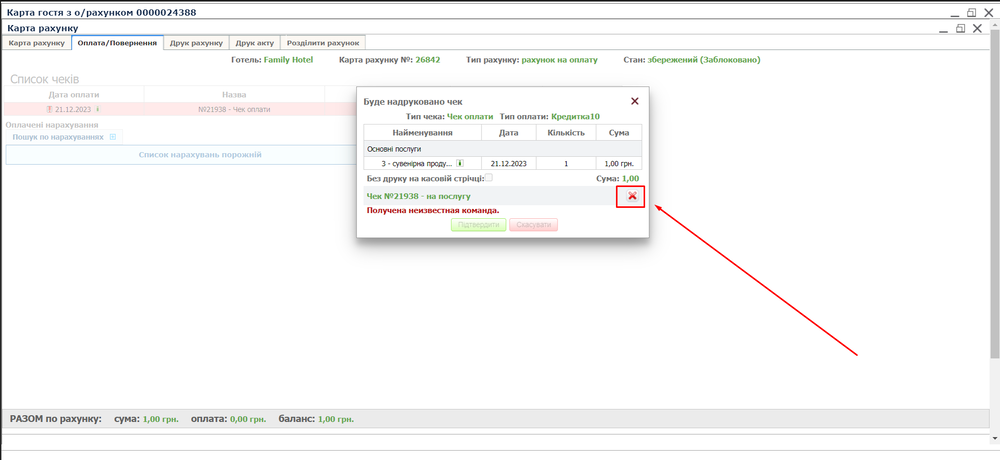Open the 'Друк акту' tab
1000x460 pixels.
tap(255, 43)
